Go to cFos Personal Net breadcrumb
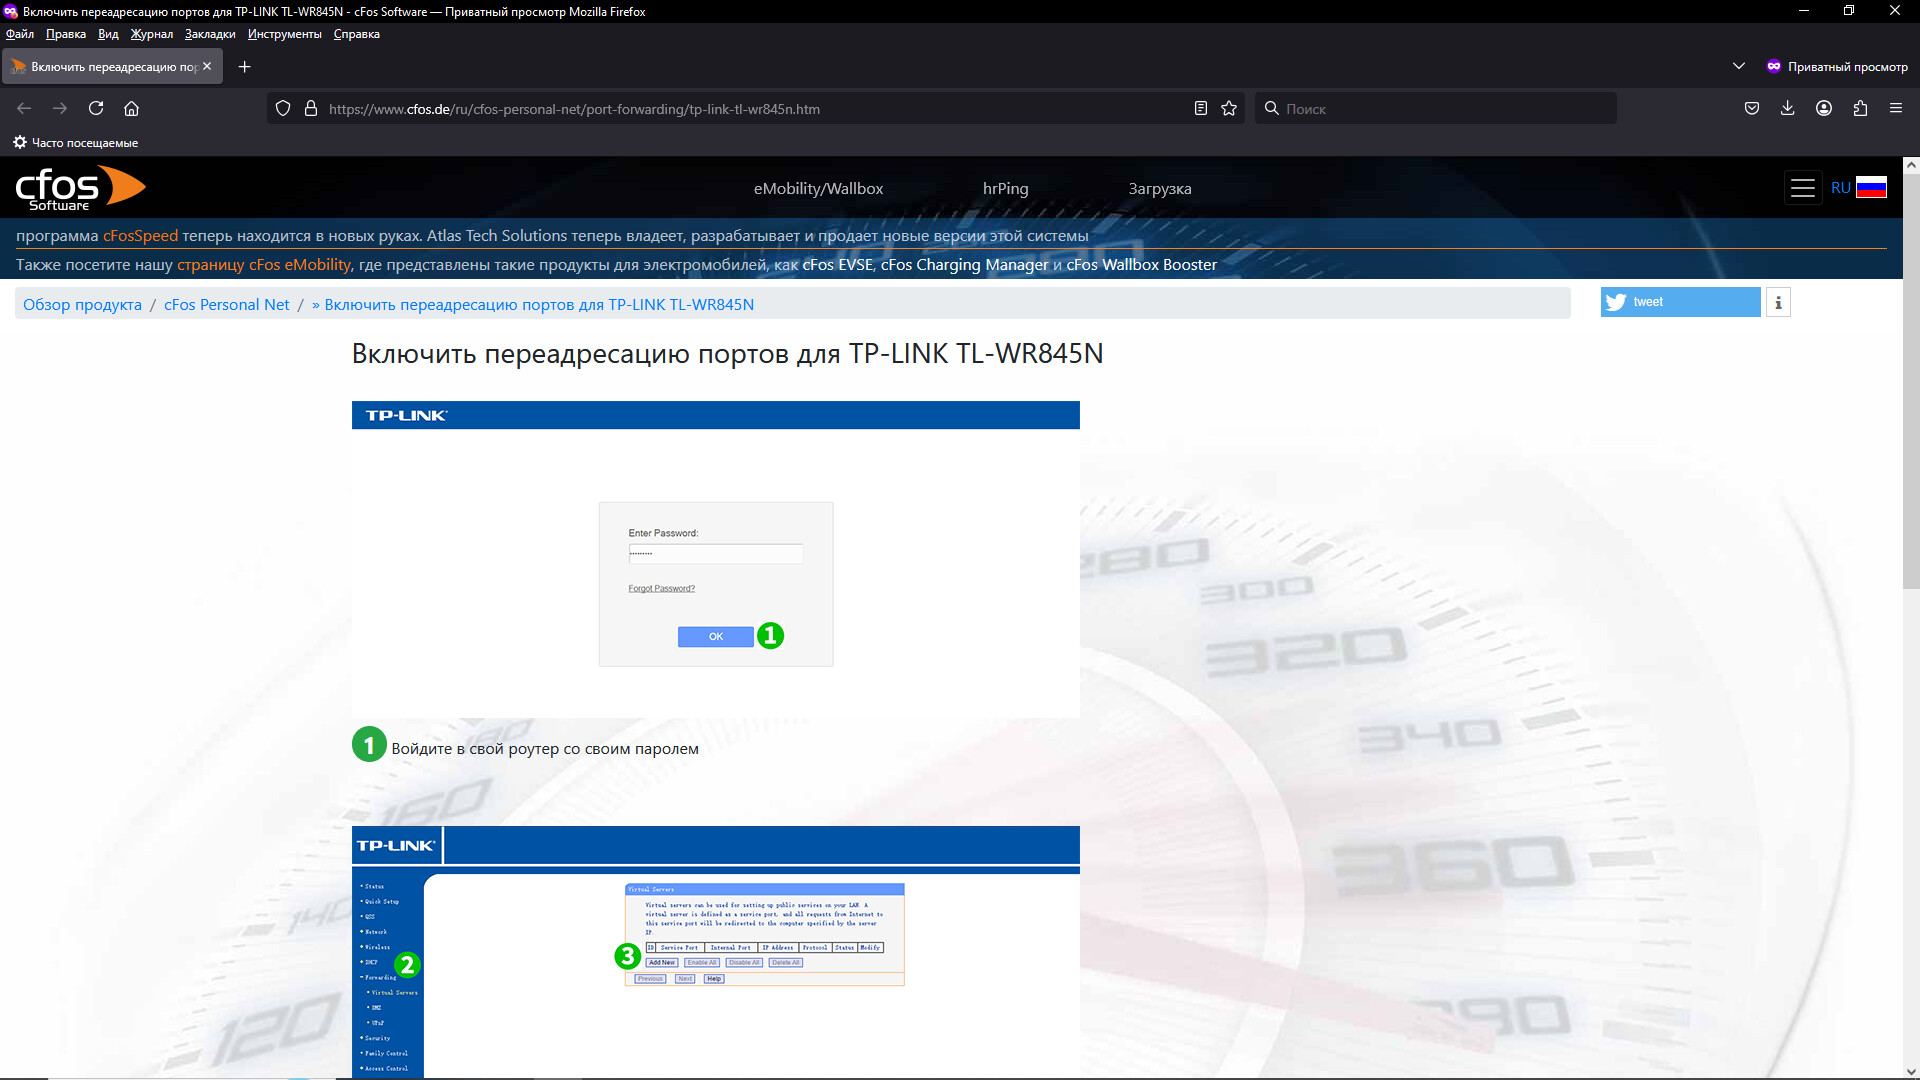Viewport: 1920px width, 1080px height. click(226, 305)
